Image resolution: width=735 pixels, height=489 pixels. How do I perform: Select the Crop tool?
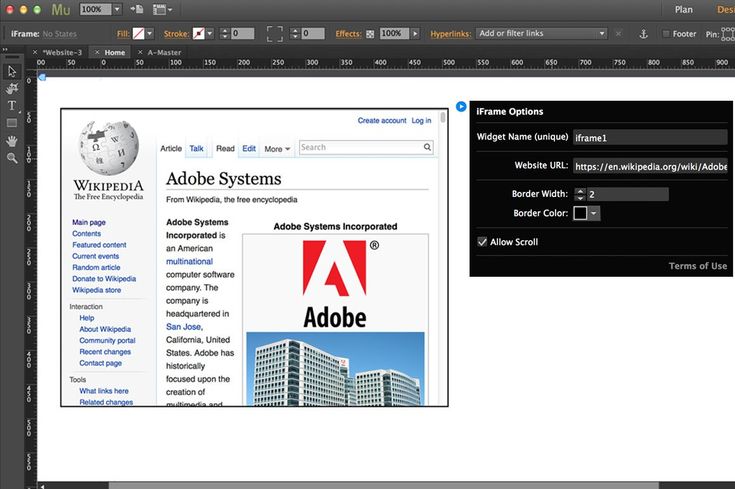[12, 88]
